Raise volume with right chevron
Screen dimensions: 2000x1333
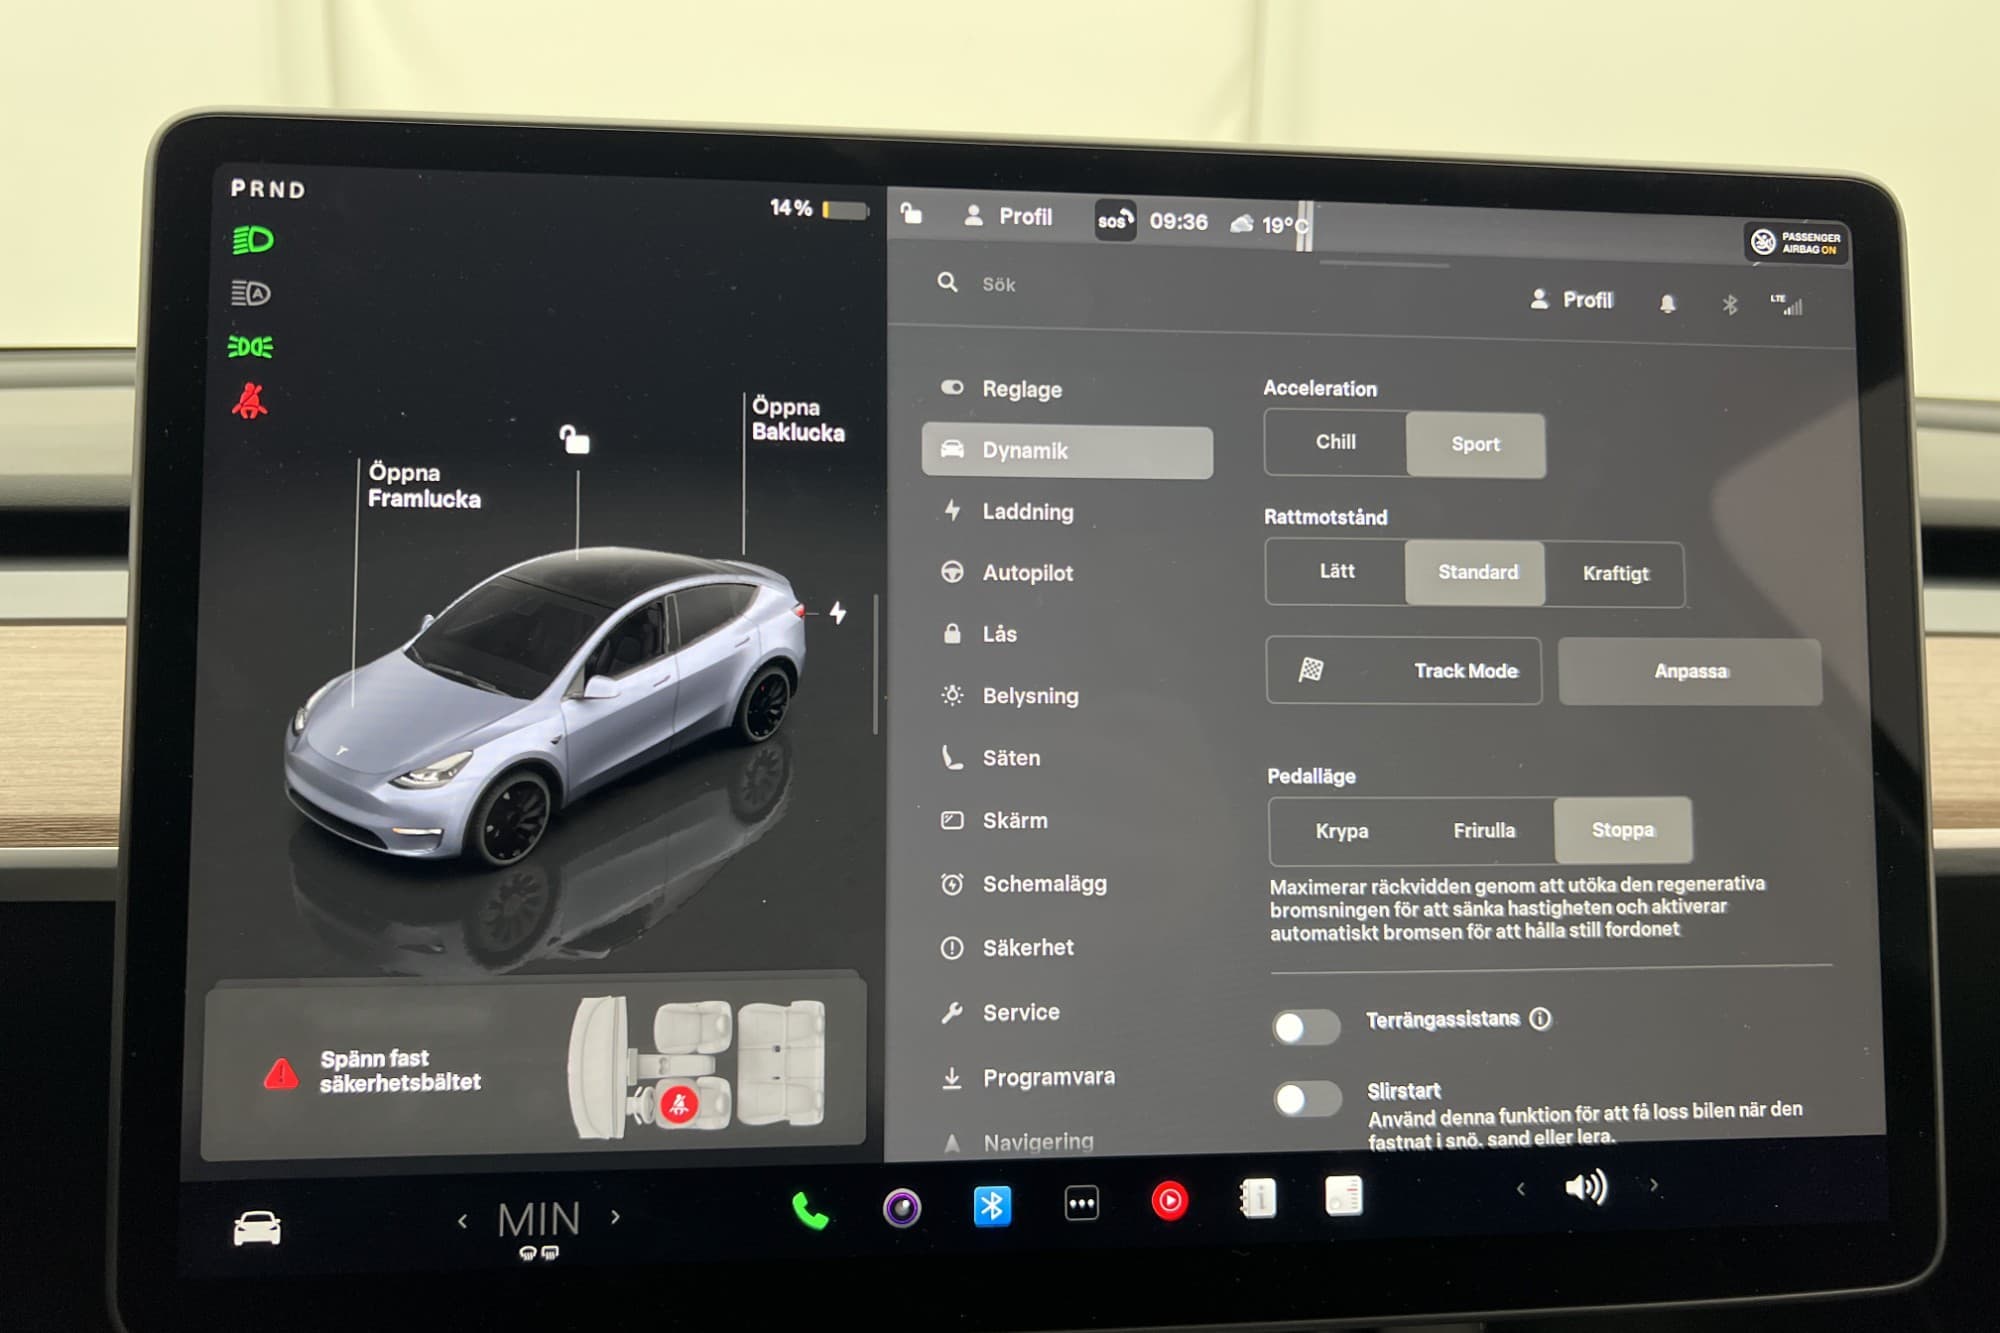[x=1654, y=1185]
